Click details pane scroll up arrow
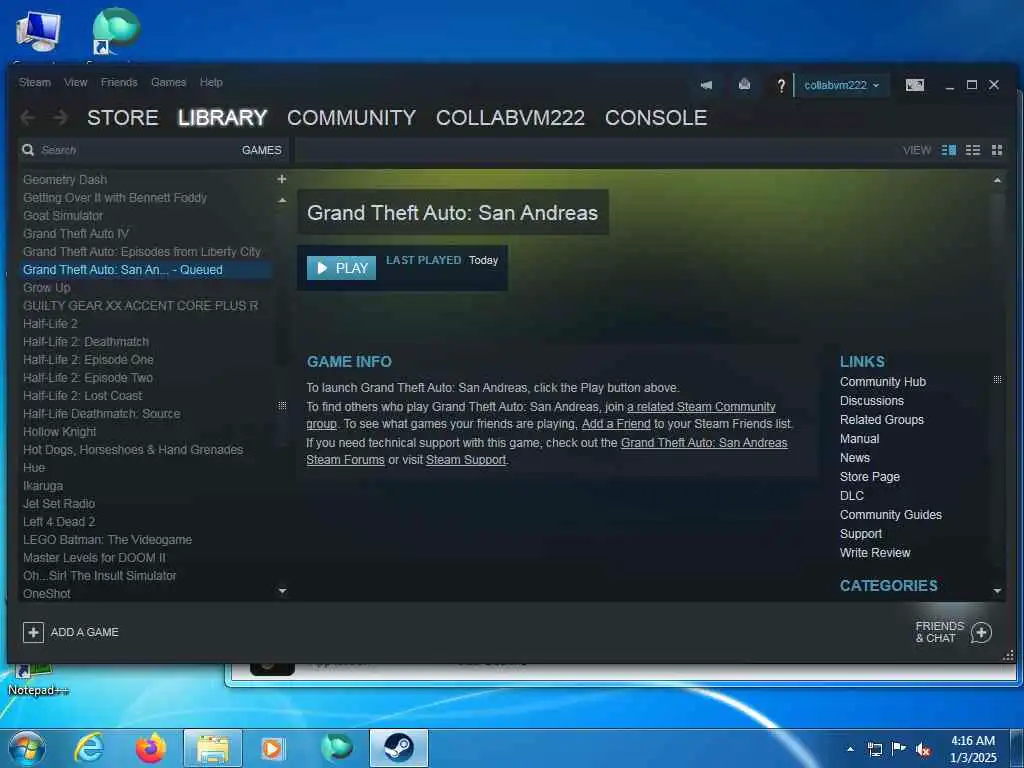 point(997,180)
